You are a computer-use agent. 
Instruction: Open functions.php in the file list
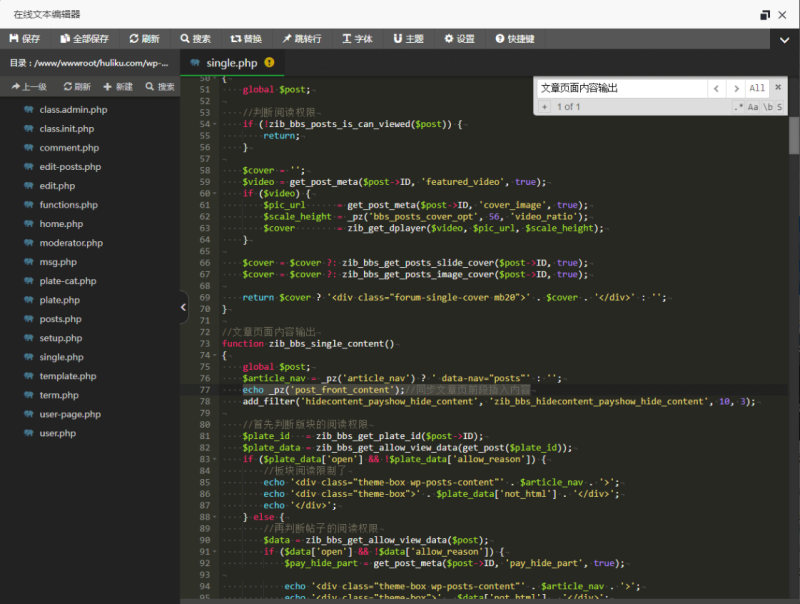pyautogui.click(x=69, y=205)
